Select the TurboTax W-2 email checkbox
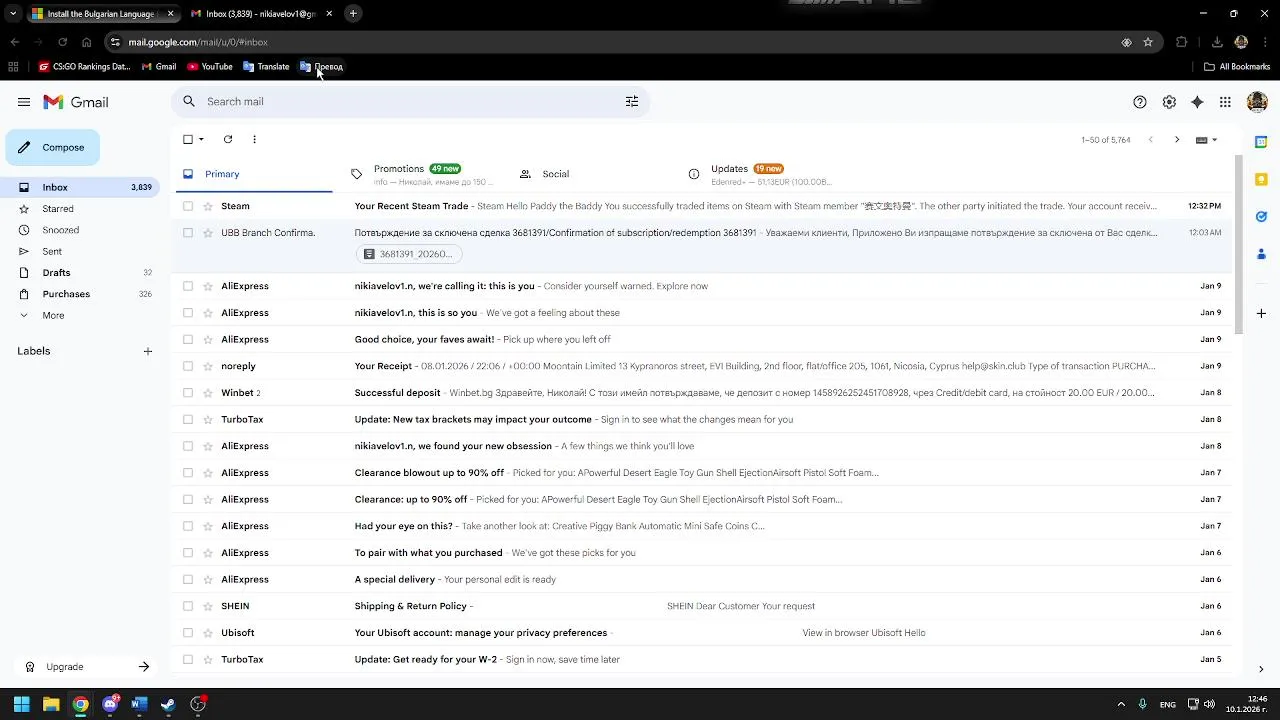The width and height of the screenshot is (1280, 720). pyautogui.click(x=188, y=660)
